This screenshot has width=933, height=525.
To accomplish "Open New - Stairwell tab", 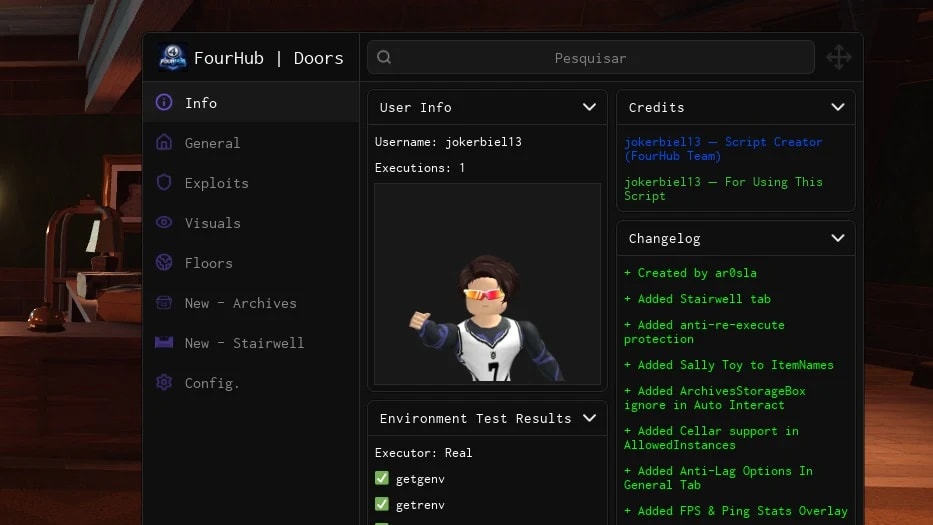I will pyautogui.click(x=251, y=342).
